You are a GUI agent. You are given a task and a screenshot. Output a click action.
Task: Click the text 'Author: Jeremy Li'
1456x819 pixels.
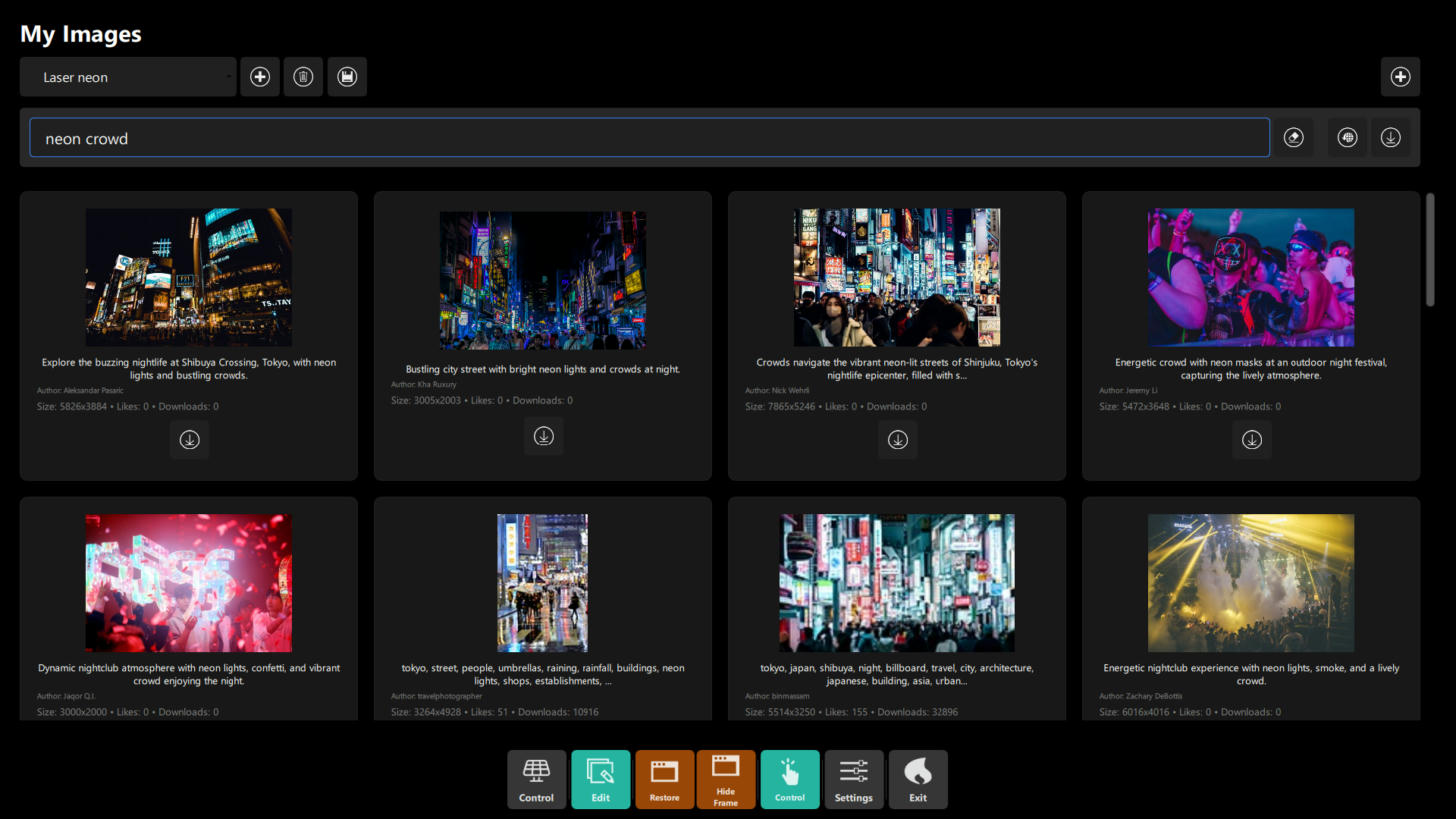point(1128,391)
